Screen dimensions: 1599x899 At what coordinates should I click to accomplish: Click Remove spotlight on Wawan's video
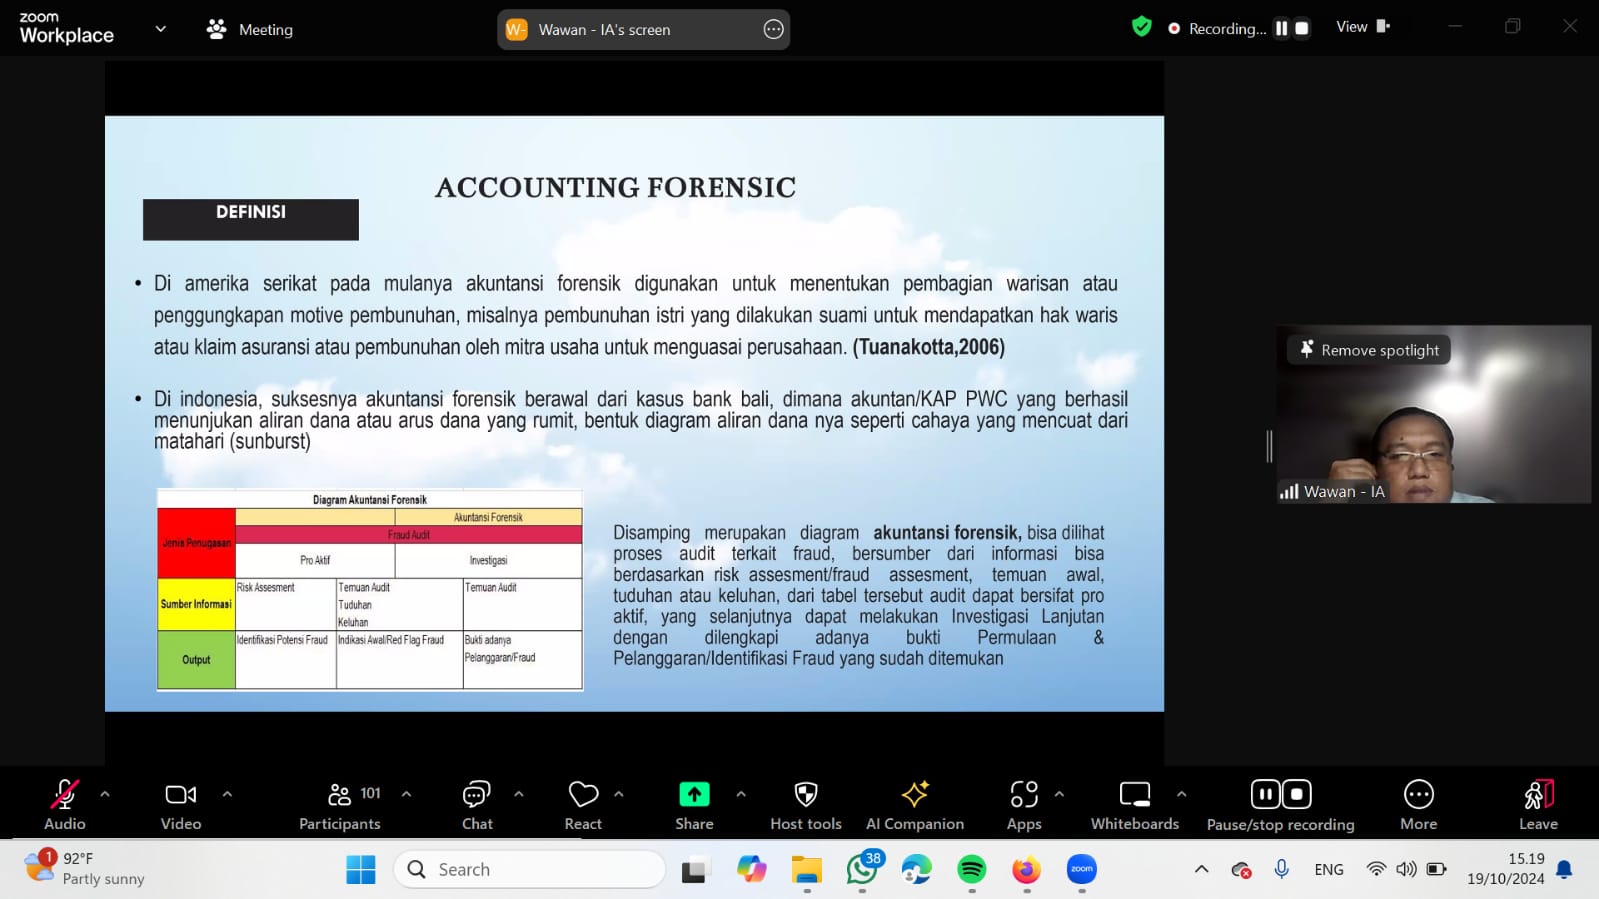tap(1369, 350)
